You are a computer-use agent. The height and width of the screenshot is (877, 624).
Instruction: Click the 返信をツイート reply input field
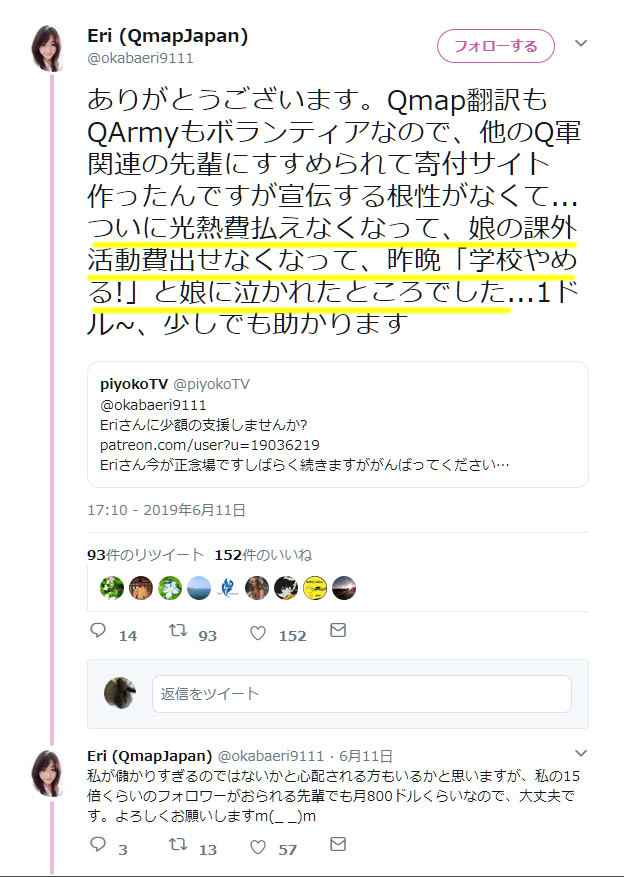(362, 694)
